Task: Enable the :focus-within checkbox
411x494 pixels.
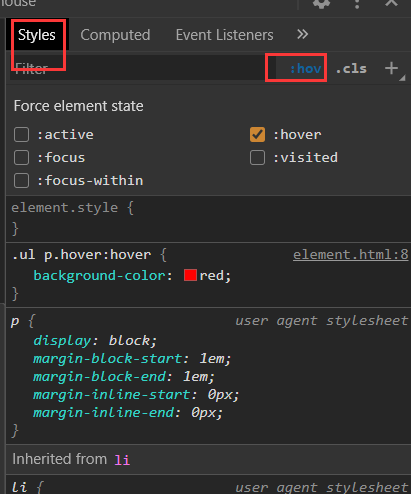Action: [21, 181]
